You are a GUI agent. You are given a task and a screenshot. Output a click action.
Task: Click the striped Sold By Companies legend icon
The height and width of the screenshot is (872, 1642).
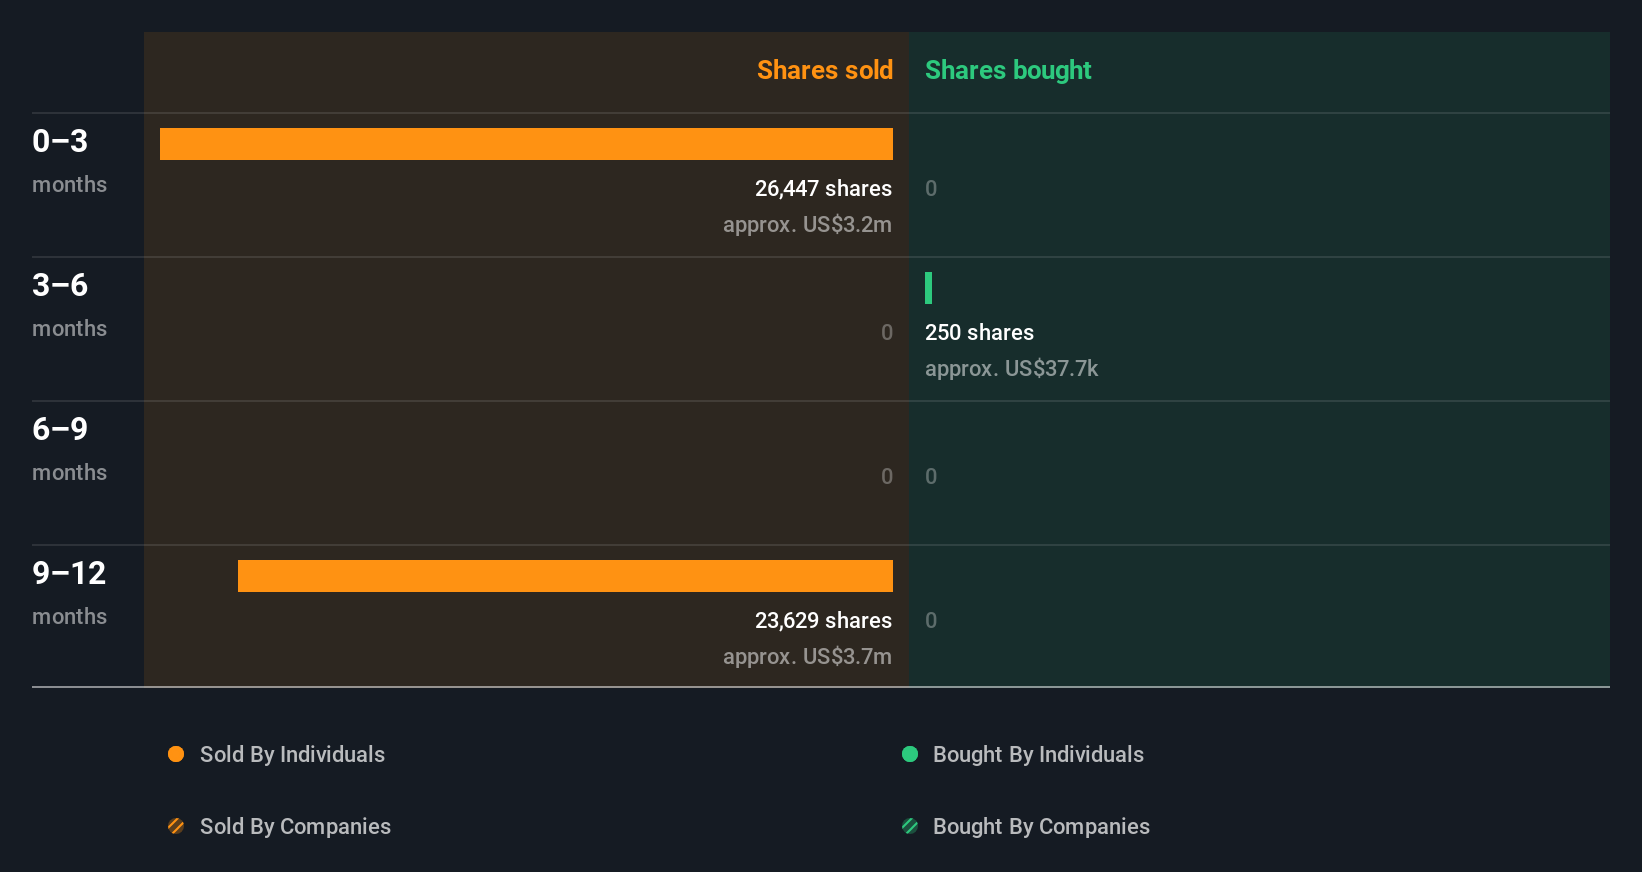(176, 826)
